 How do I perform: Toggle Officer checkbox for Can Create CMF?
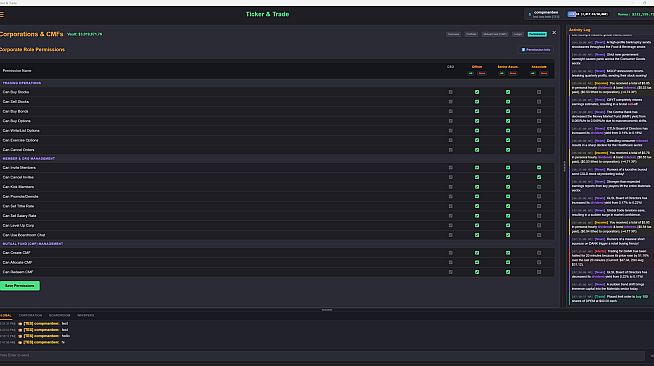(x=477, y=253)
